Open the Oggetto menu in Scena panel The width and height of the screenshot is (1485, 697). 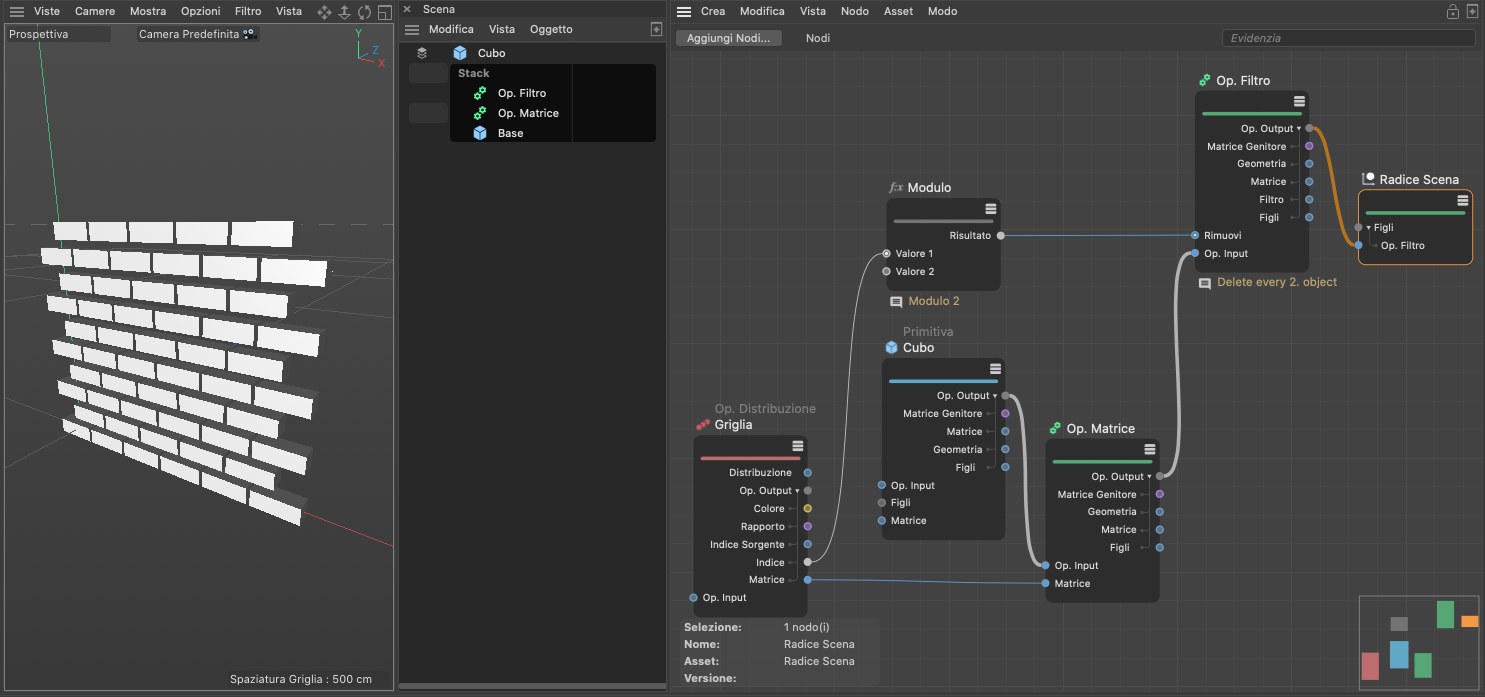(x=551, y=30)
